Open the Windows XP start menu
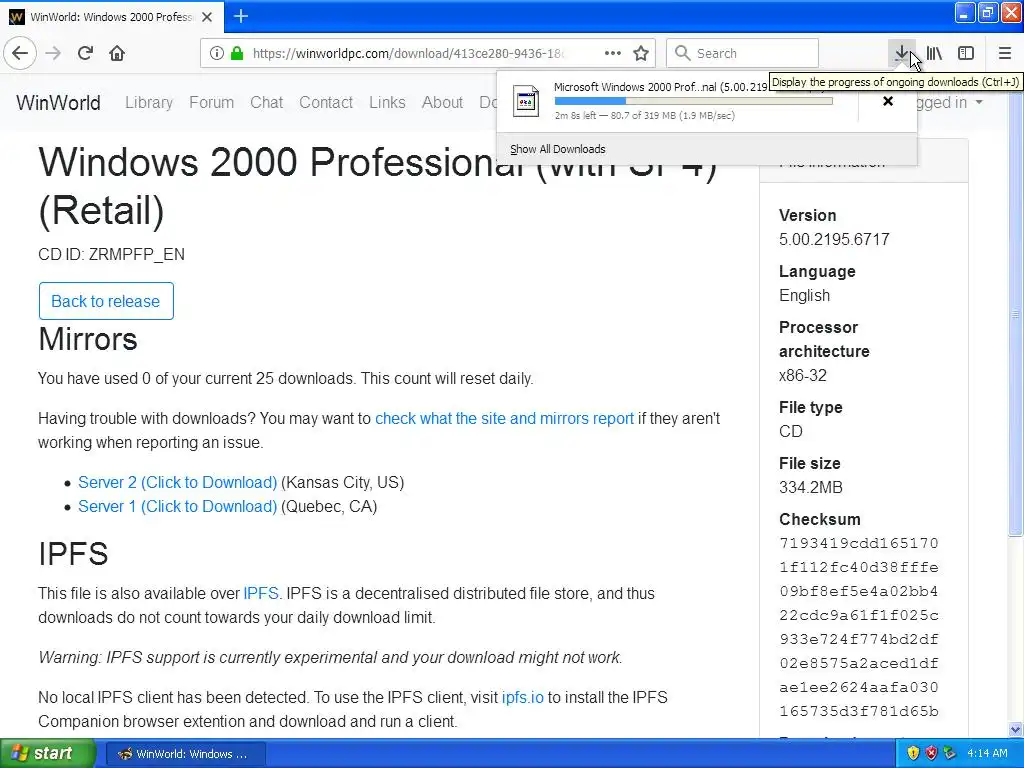This screenshot has height=768, width=1024. pos(48,753)
